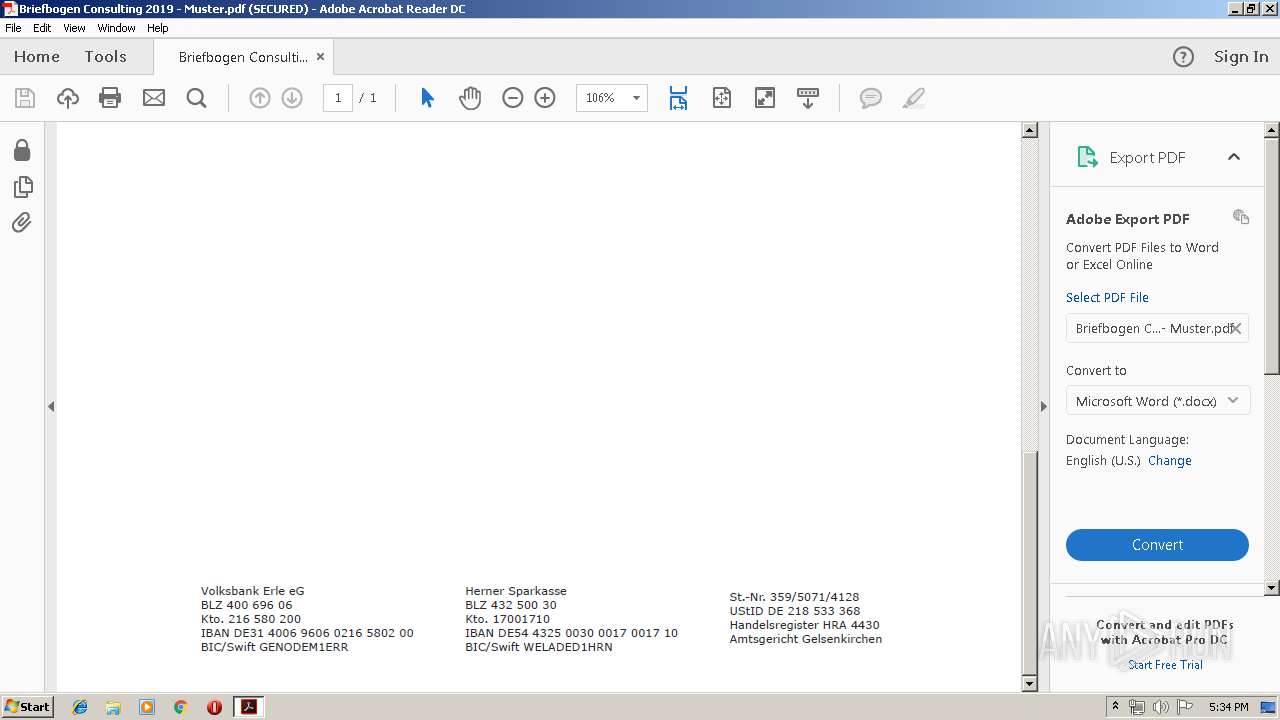Click the Sign In link
The width and height of the screenshot is (1280, 720).
pyautogui.click(x=1241, y=57)
